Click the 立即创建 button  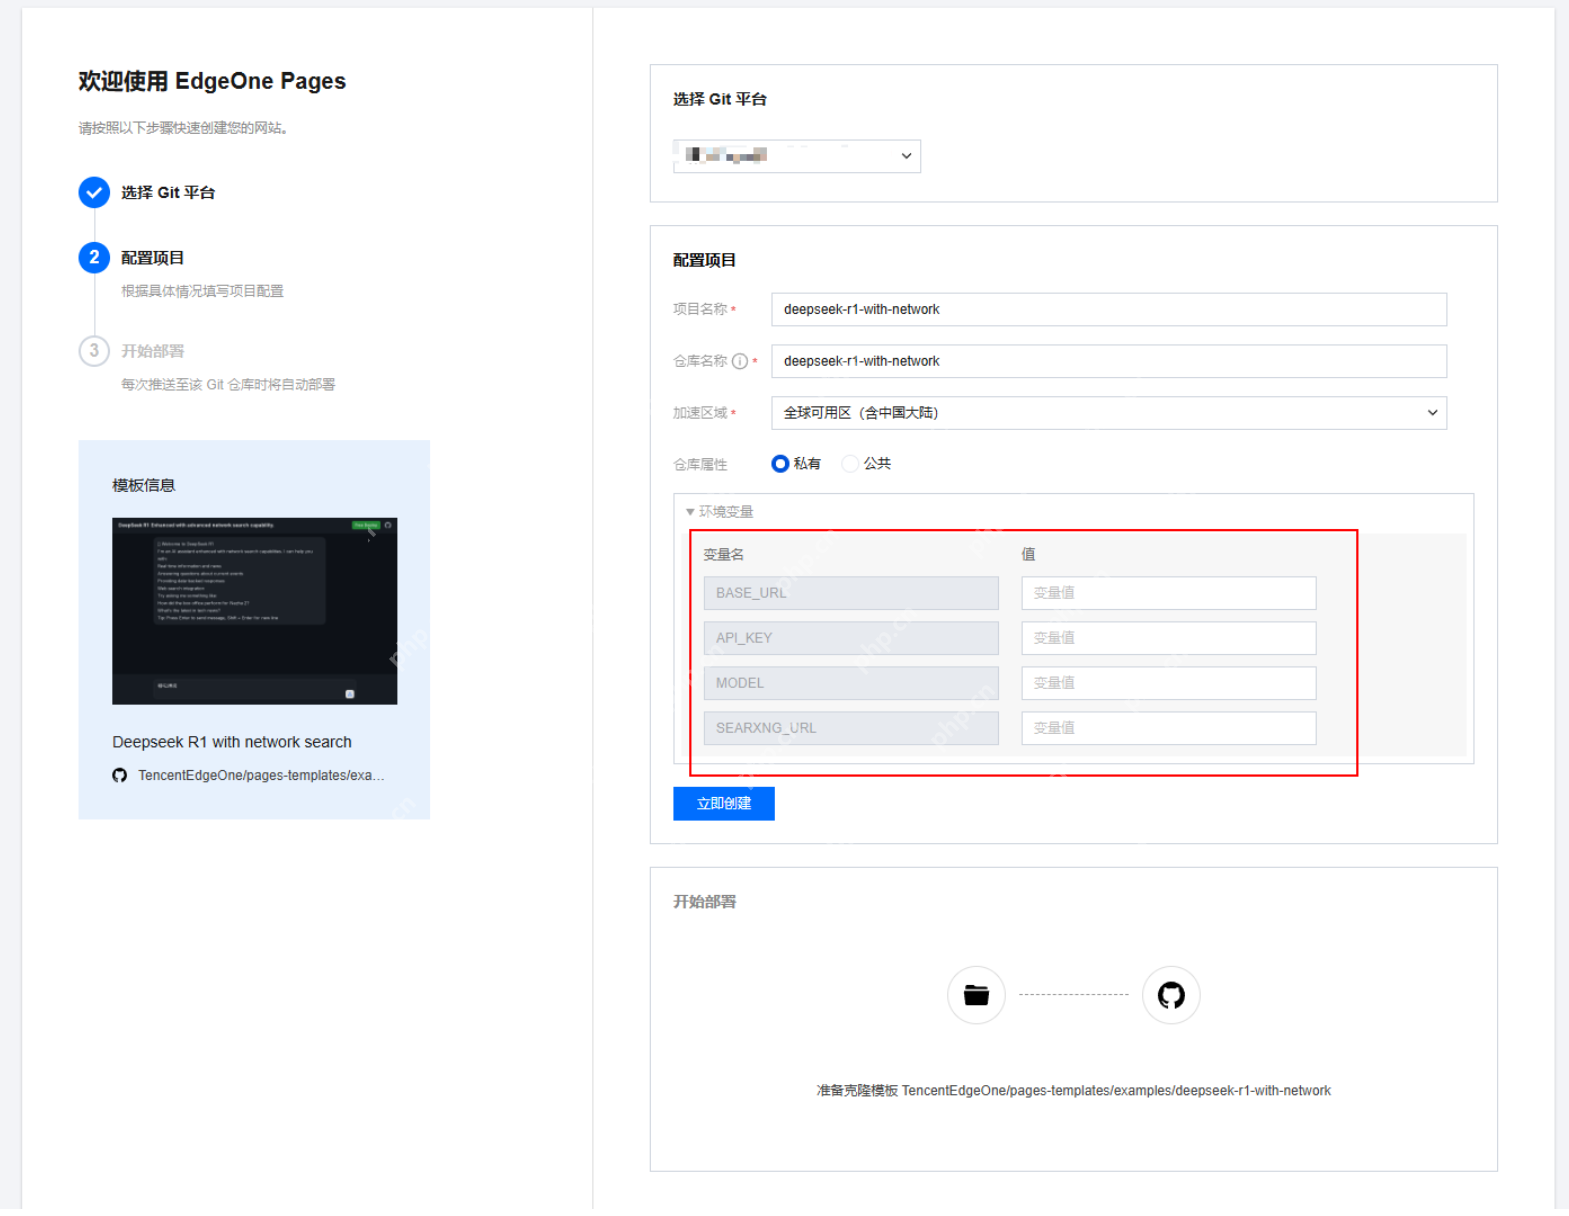click(x=724, y=803)
